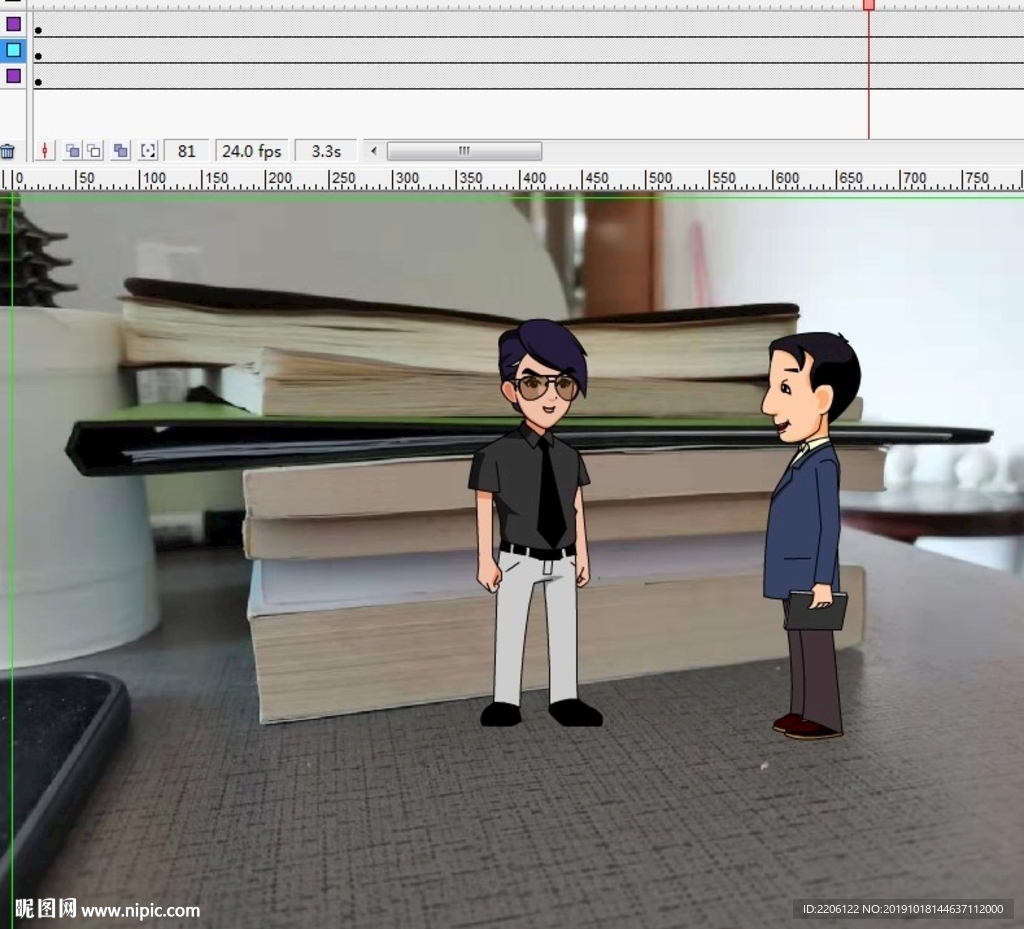Screen dimensions: 1024x929
Task: Click the elapsed time 3.3s field
Action: point(326,151)
